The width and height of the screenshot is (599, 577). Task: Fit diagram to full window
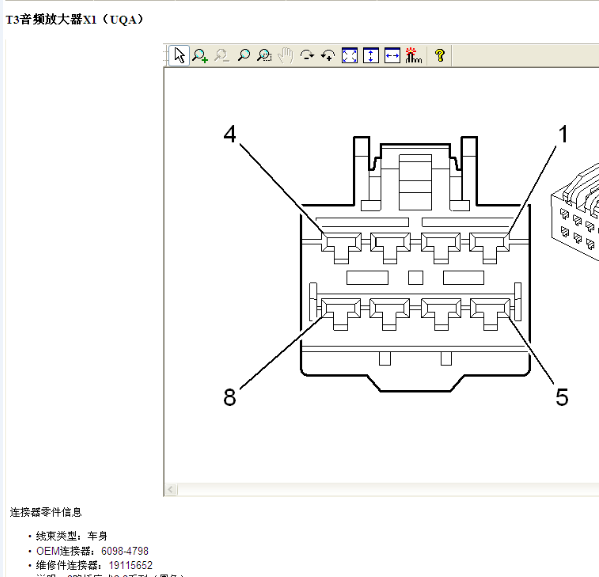point(350,56)
